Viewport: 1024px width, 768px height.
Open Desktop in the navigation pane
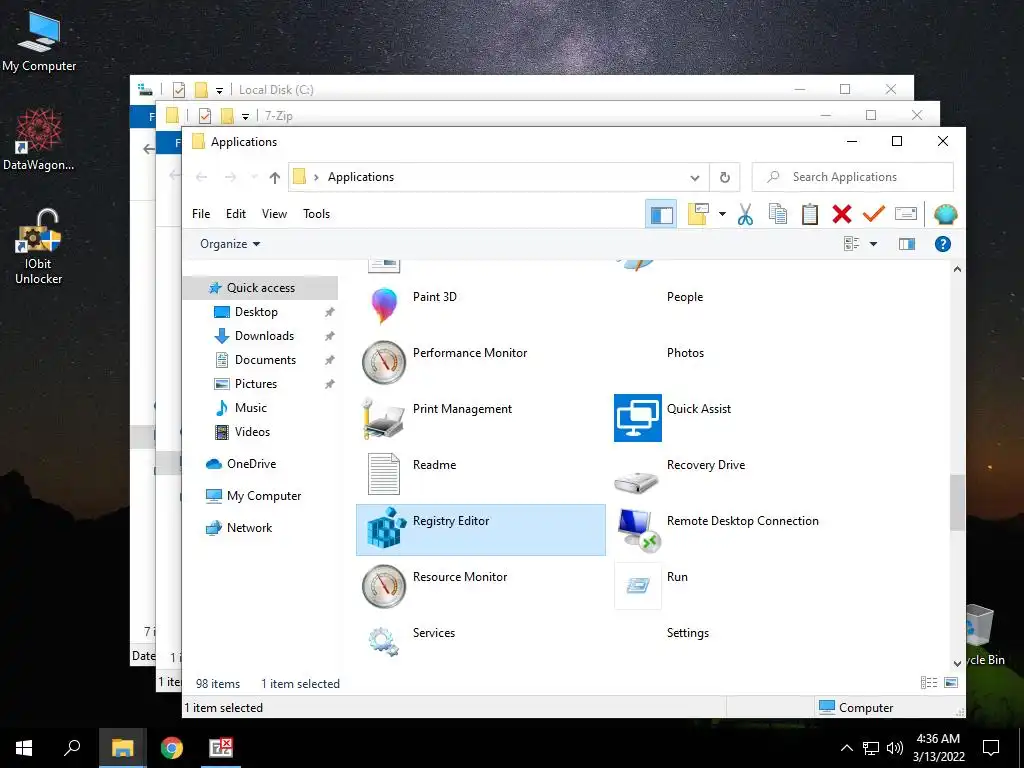pos(256,312)
